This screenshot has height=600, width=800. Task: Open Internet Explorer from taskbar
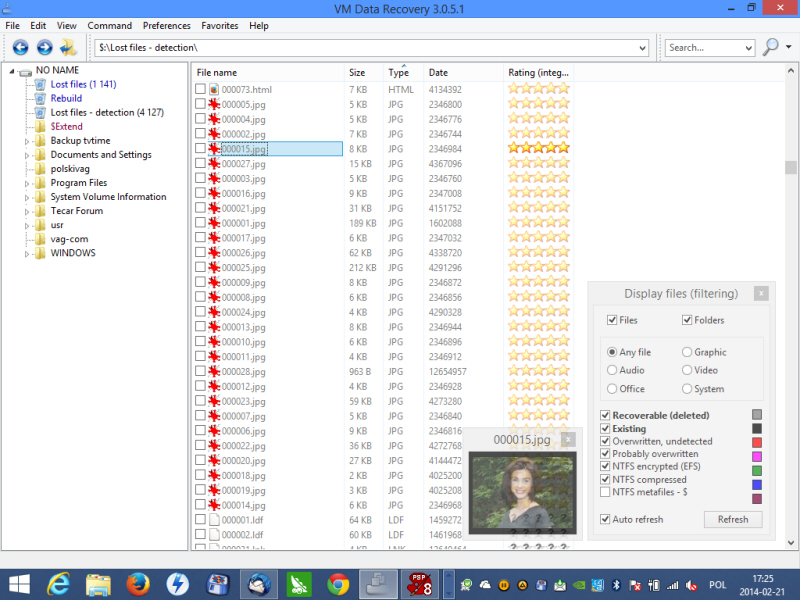point(58,584)
